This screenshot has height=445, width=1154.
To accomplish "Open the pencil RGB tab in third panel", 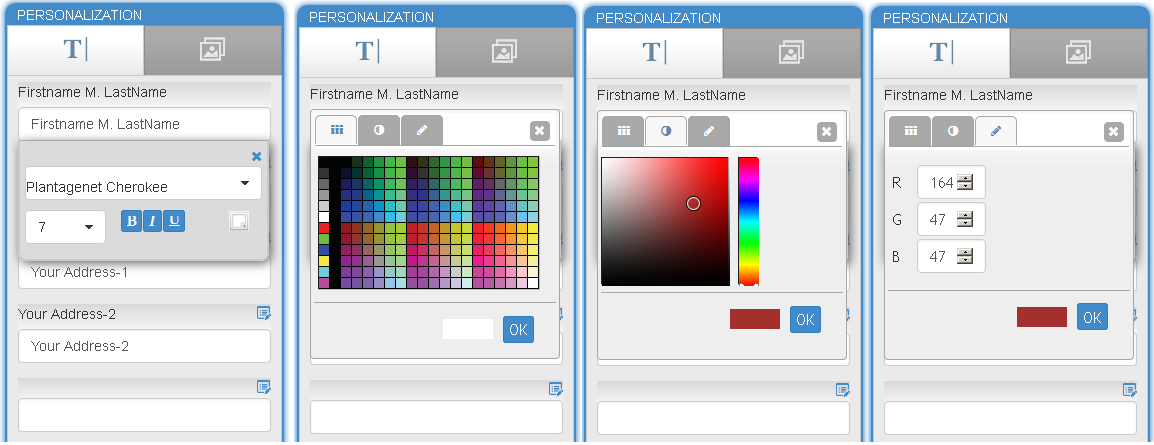I will click(709, 131).
